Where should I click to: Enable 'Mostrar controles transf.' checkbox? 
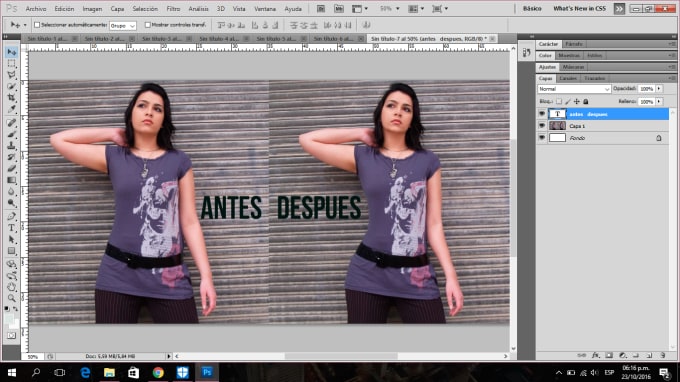(147, 25)
